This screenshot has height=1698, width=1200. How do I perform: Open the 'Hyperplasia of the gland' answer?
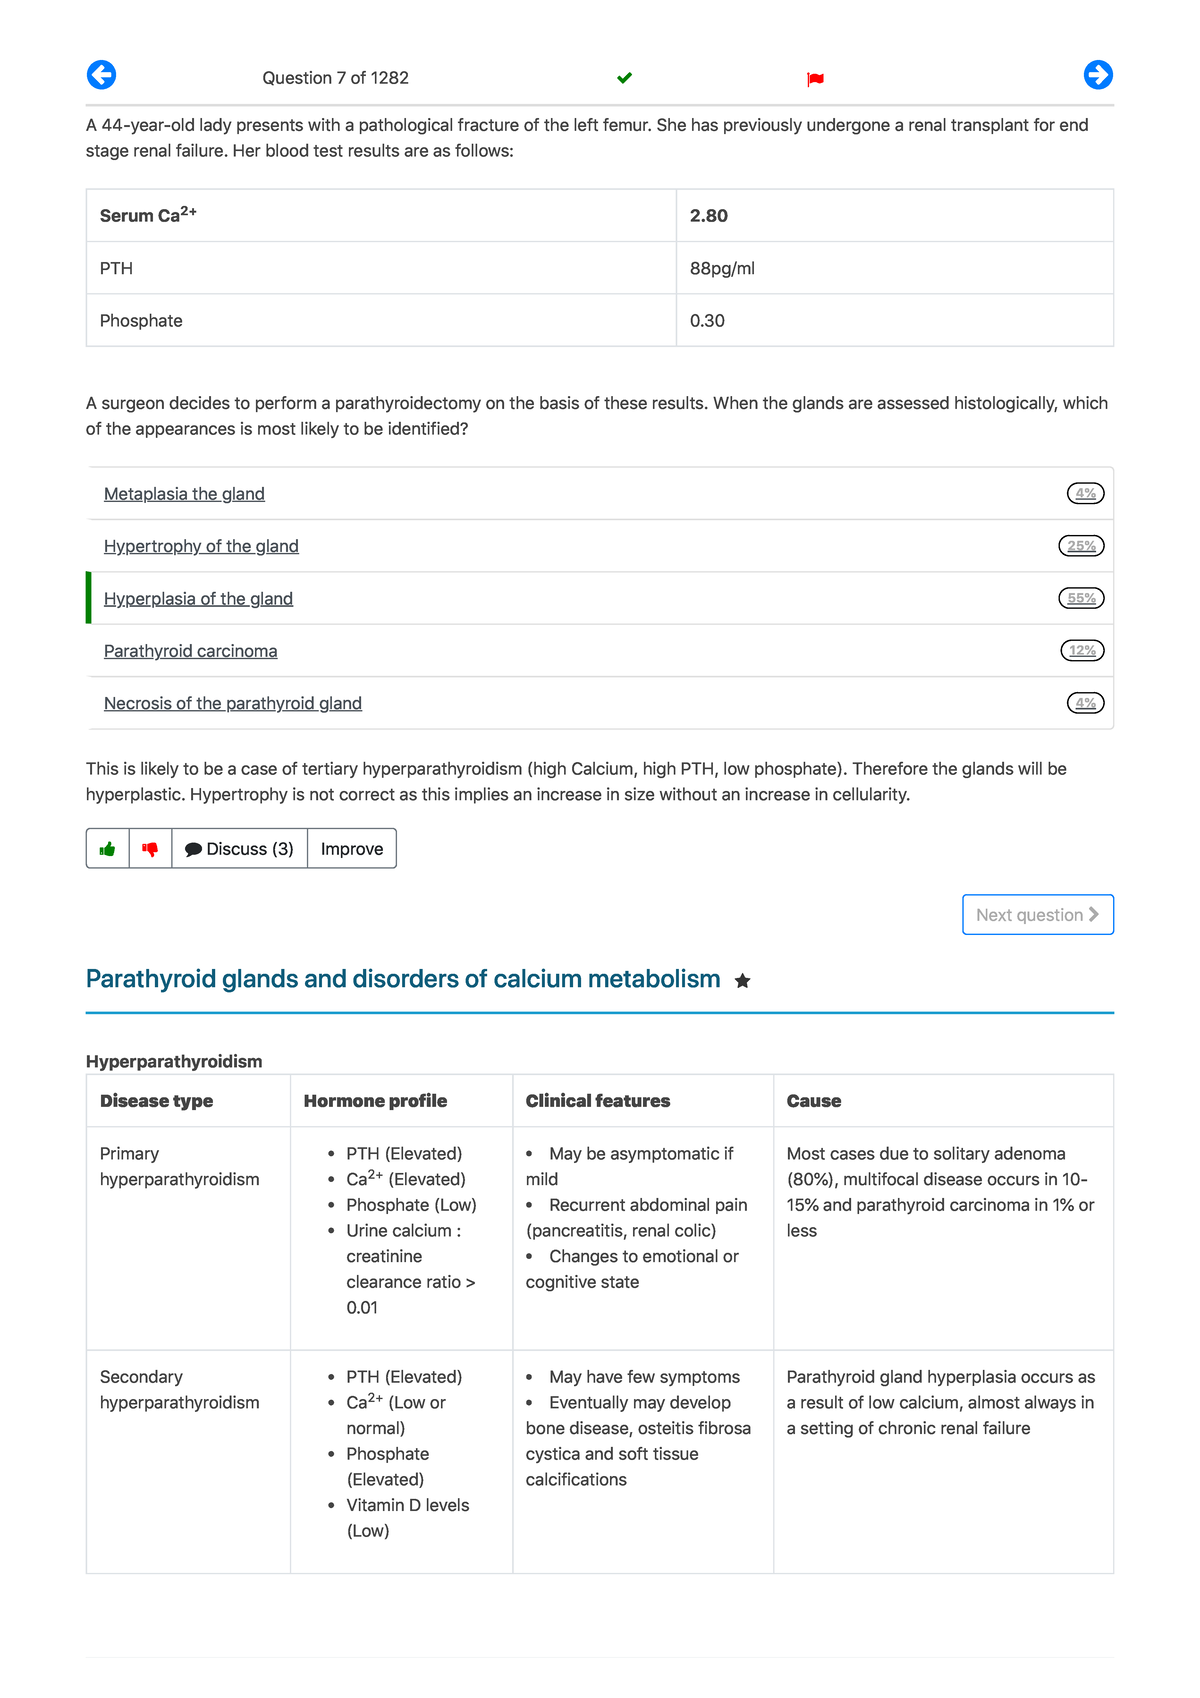198,598
